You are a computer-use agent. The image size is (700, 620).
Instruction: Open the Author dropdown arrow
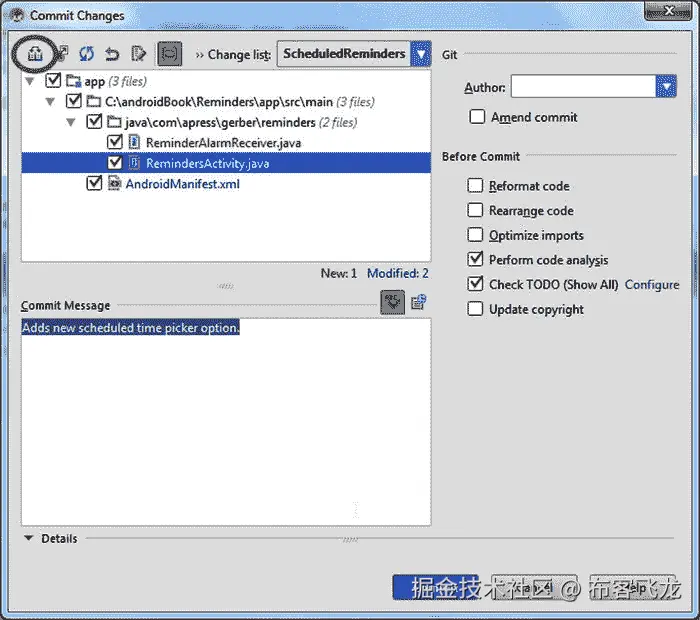[666, 87]
